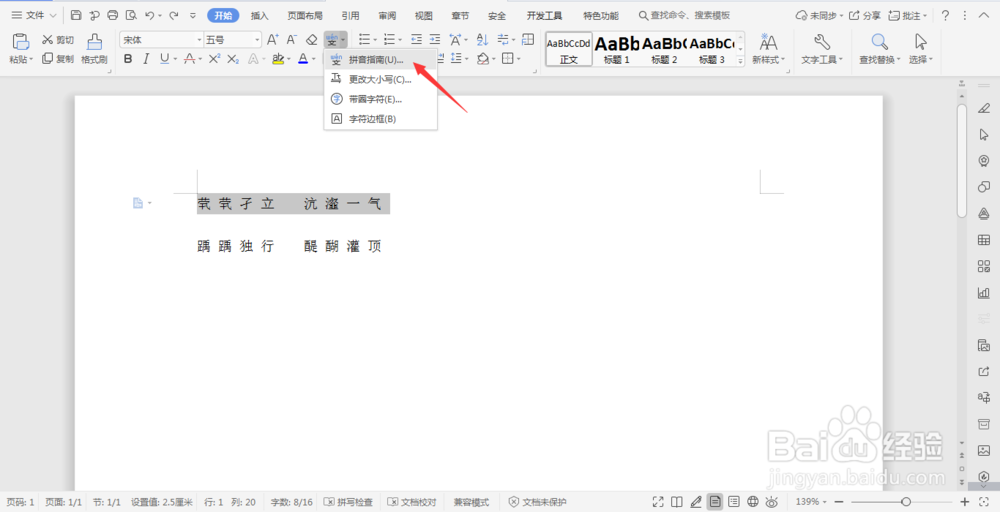Open the font name dropdown (宋体)
Viewport: 1000px width, 512px height.
(199, 40)
